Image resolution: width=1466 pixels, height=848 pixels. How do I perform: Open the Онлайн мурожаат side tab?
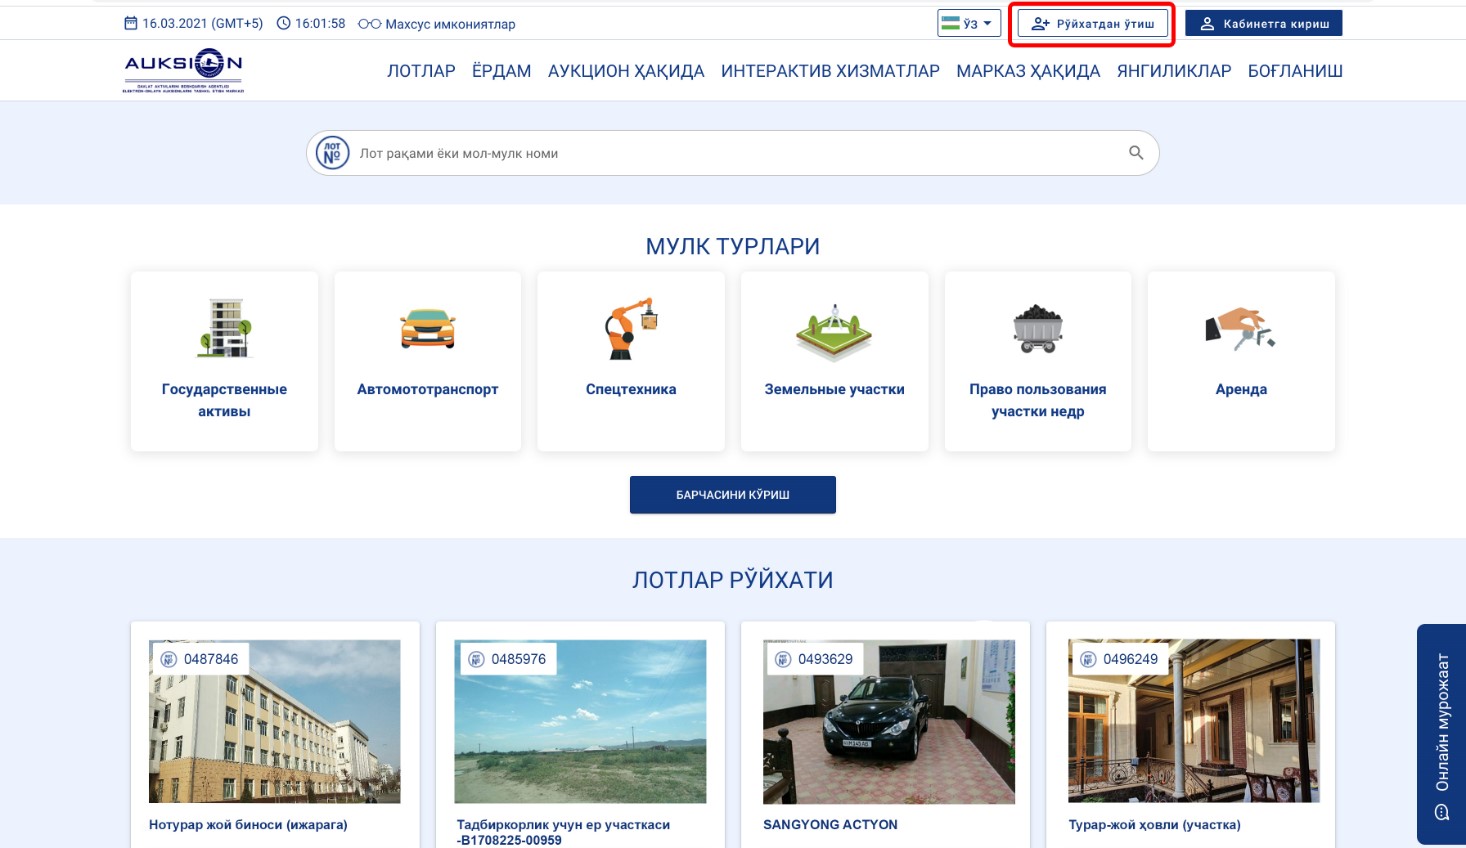[1441, 734]
